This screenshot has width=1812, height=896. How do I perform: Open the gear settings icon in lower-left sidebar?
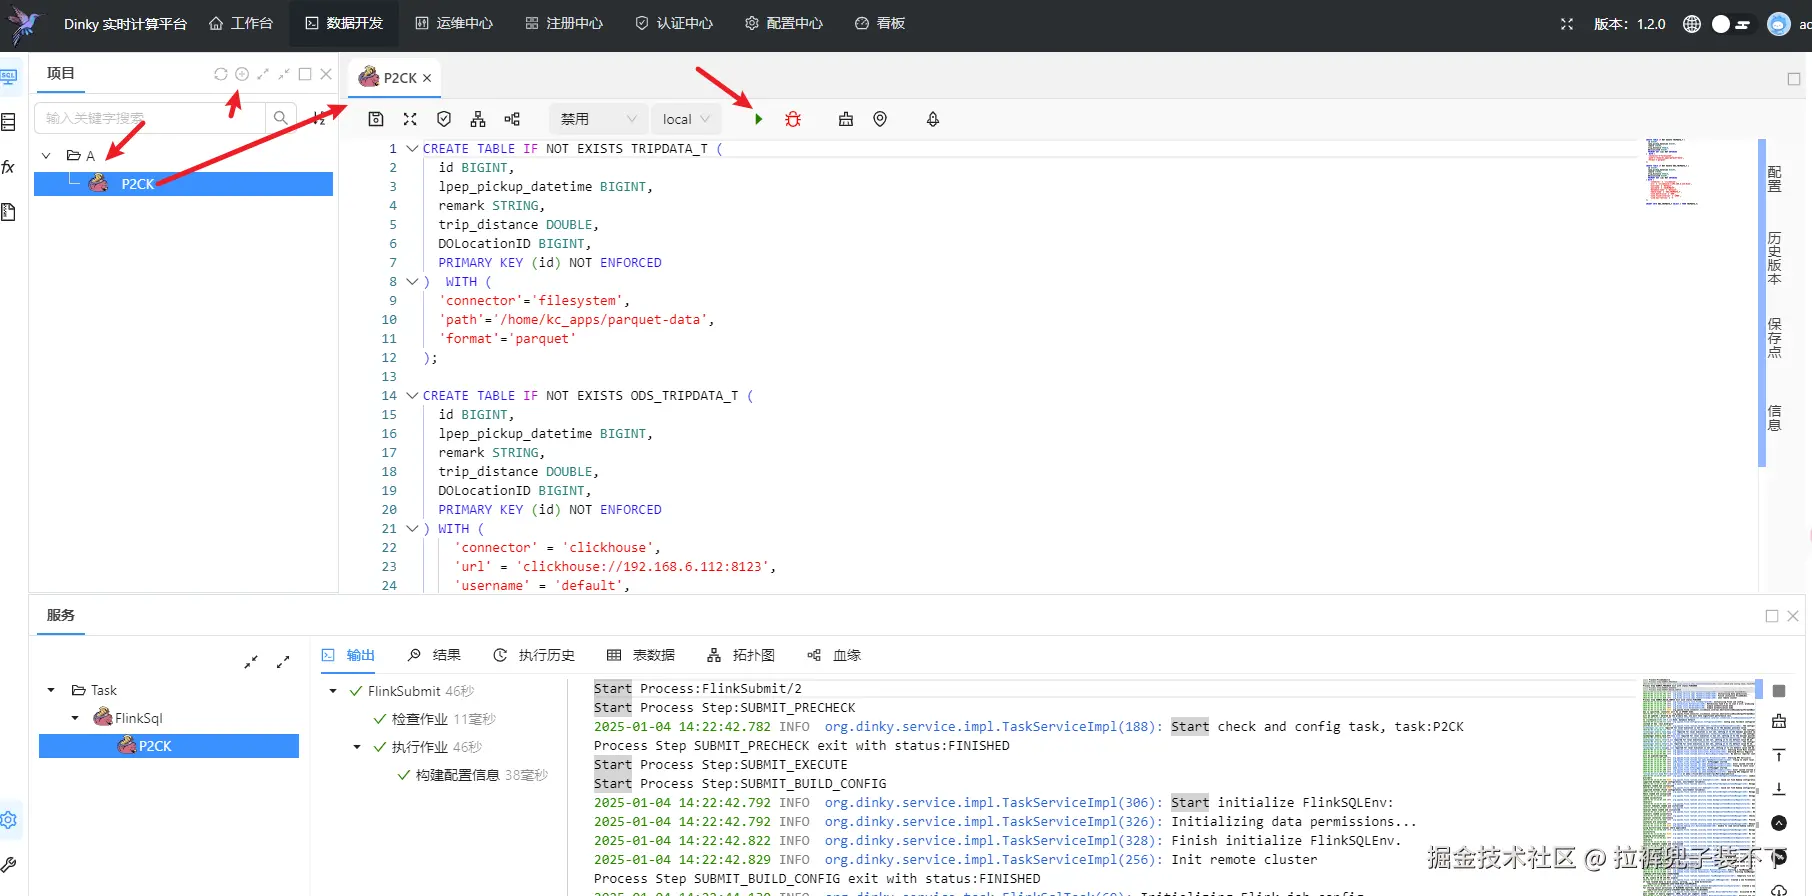[9, 820]
